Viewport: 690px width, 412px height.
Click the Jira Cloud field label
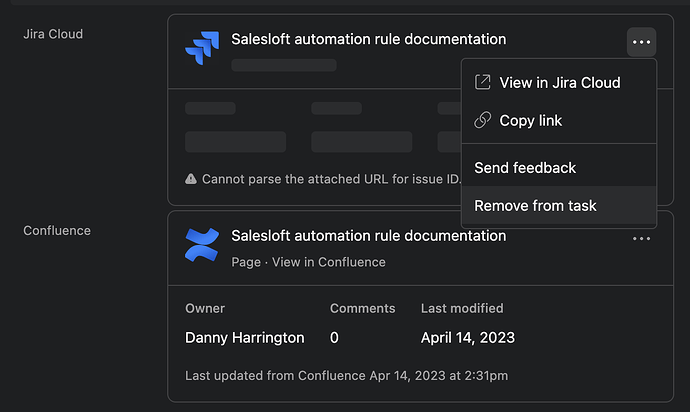coord(53,34)
